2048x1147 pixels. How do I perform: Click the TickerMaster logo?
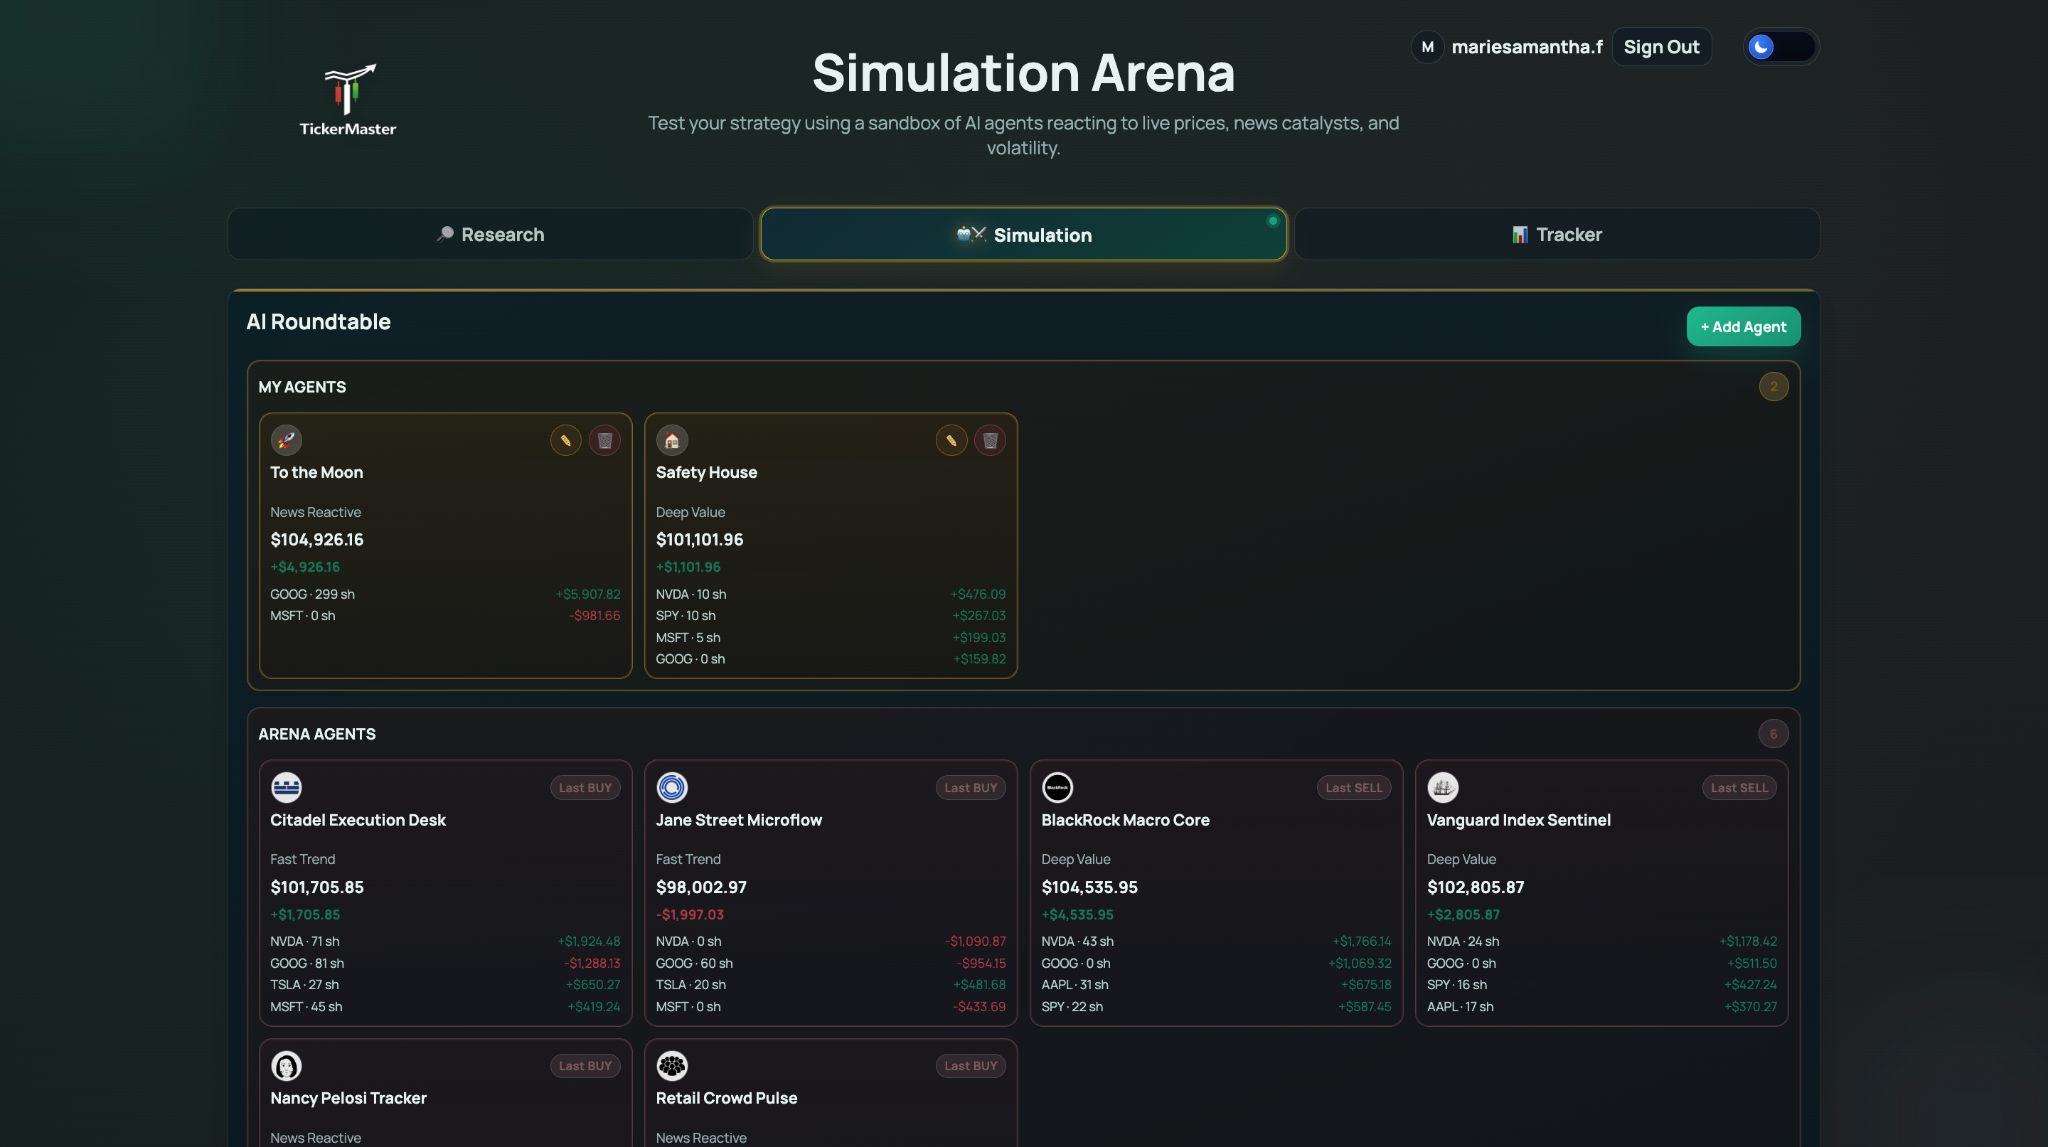[x=348, y=100]
